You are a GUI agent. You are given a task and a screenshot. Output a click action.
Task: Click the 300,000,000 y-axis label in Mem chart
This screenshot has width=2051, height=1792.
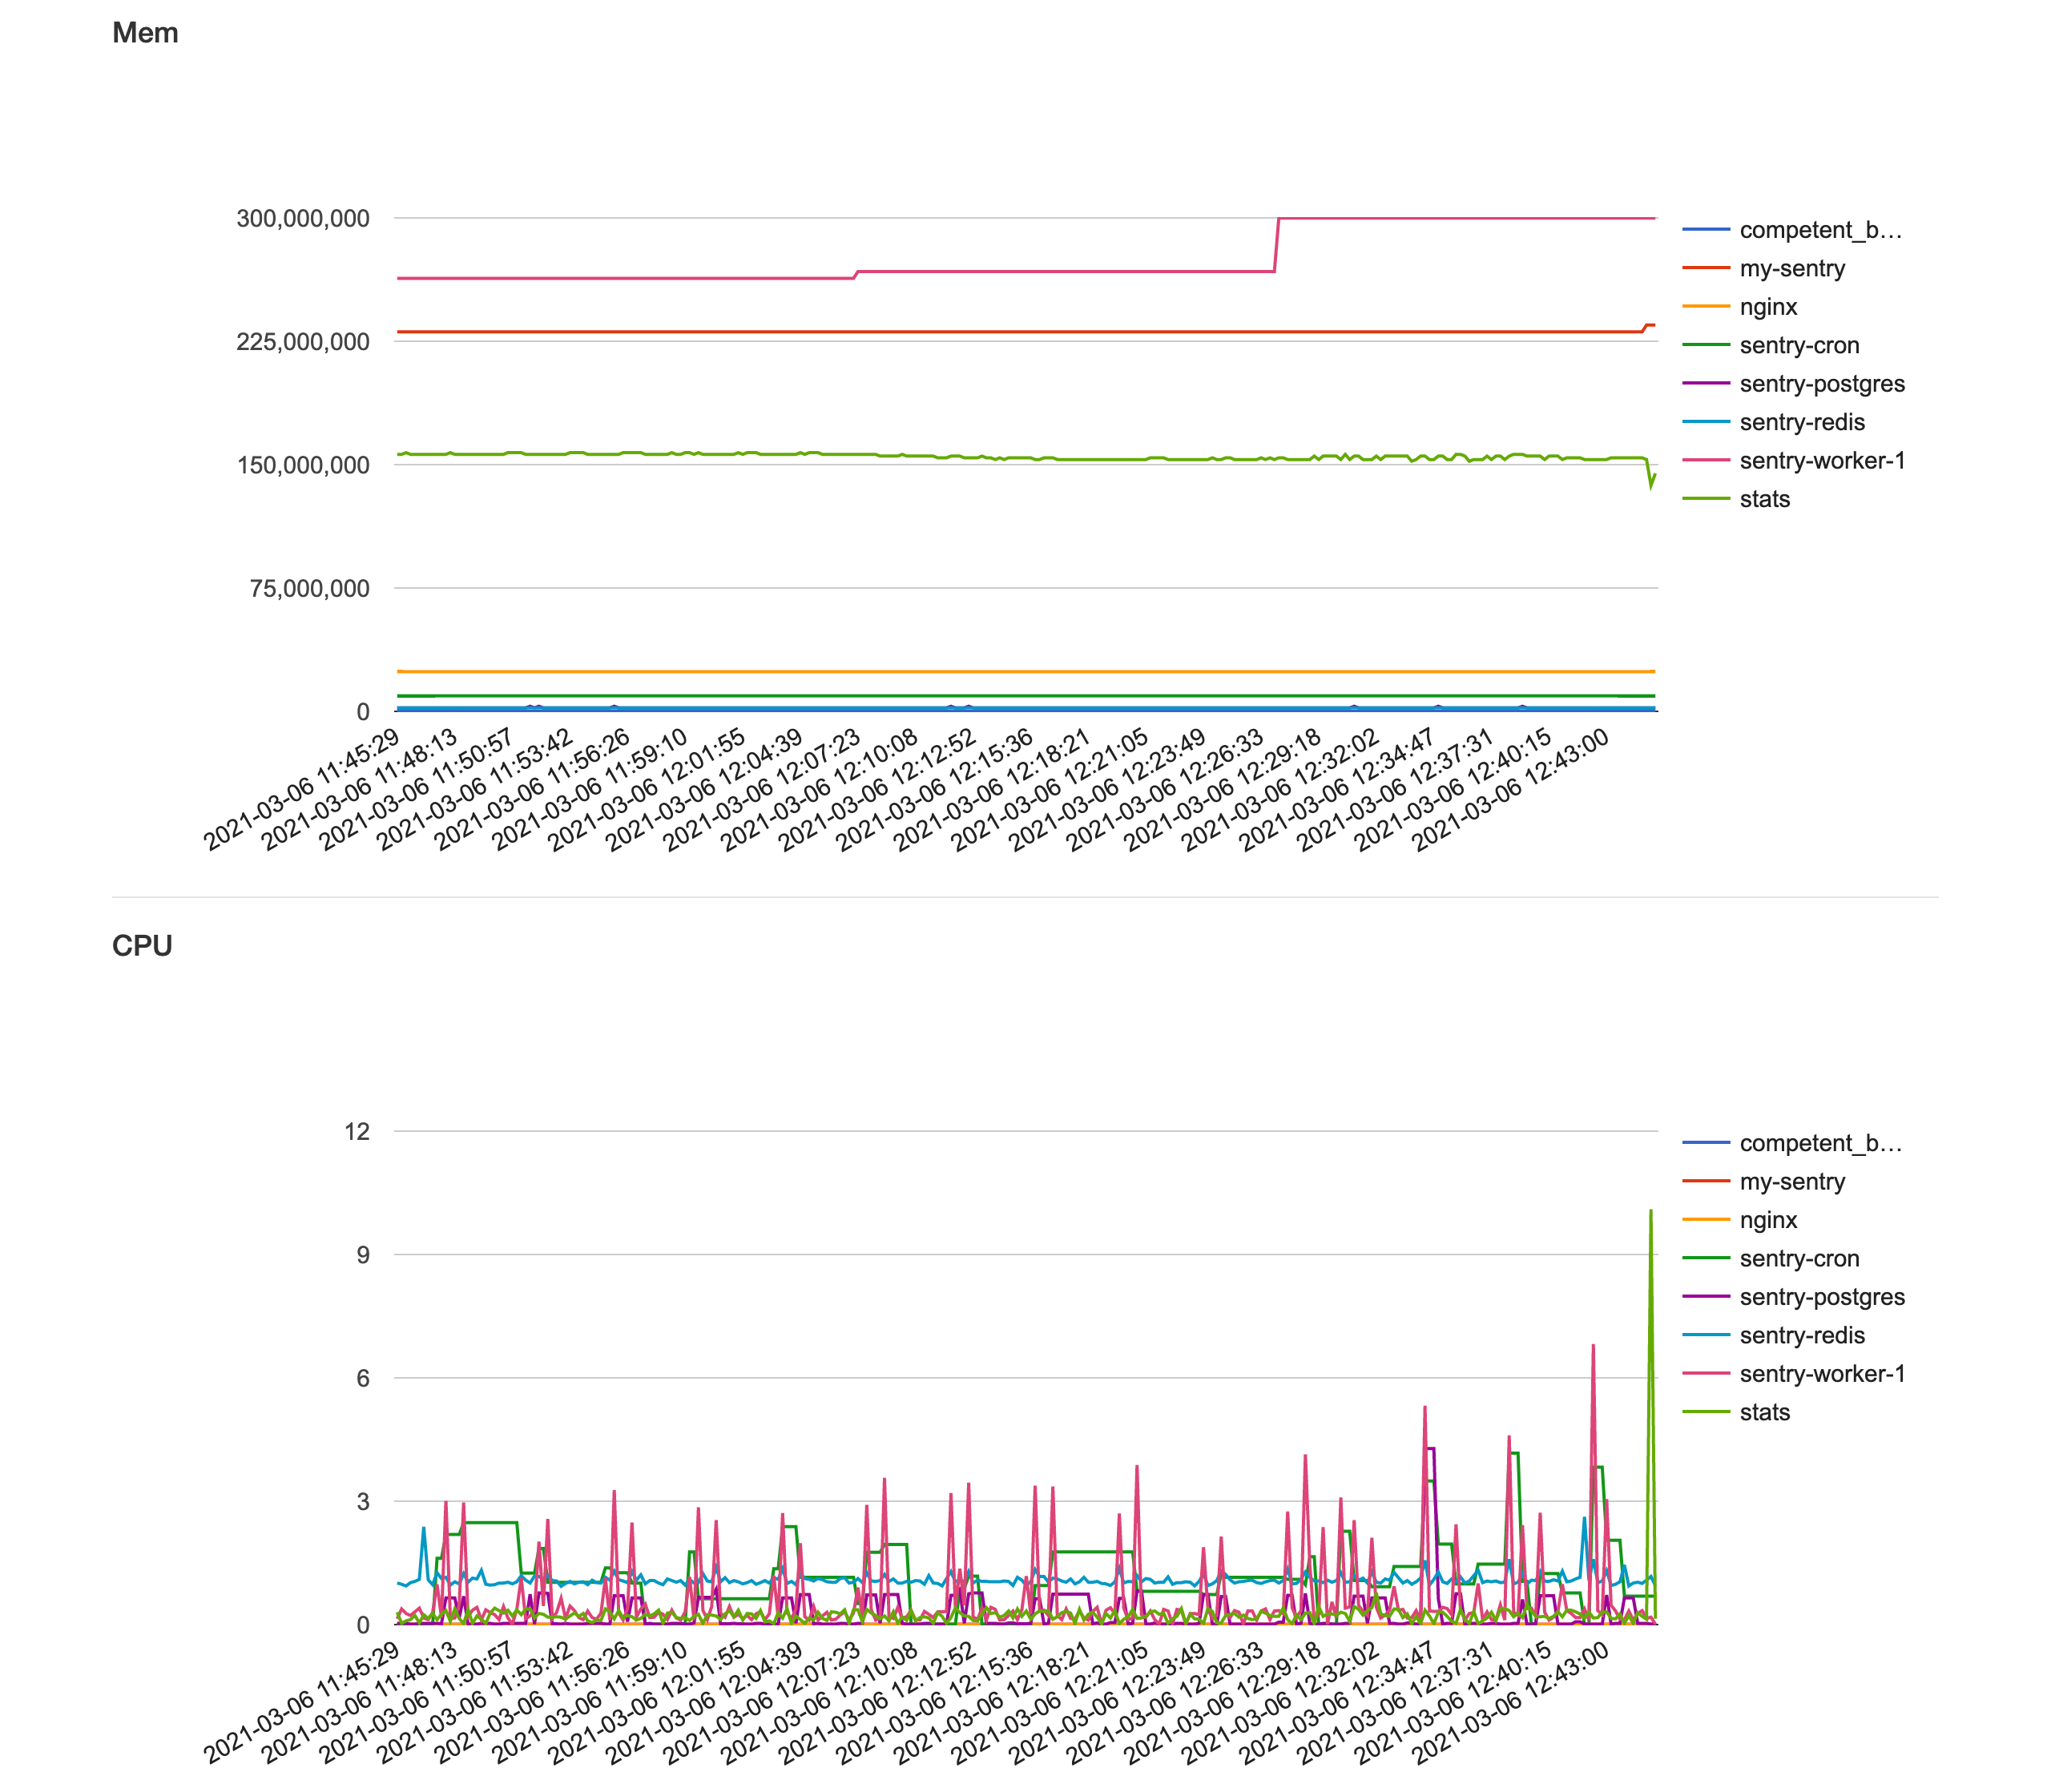[303, 218]
